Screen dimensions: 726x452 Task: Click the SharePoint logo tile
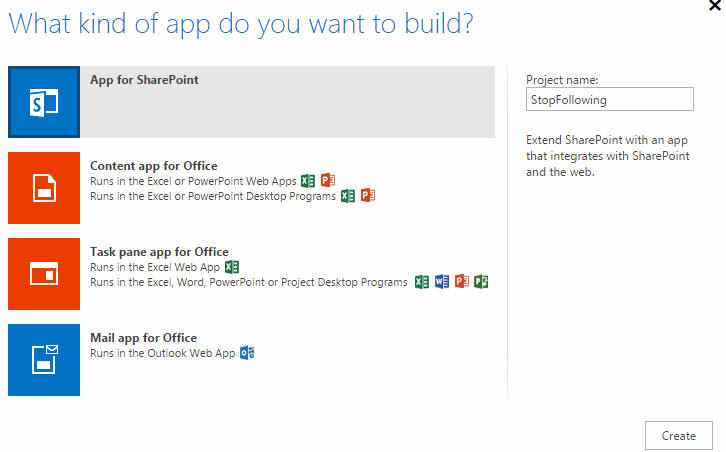tap(44, 102)
